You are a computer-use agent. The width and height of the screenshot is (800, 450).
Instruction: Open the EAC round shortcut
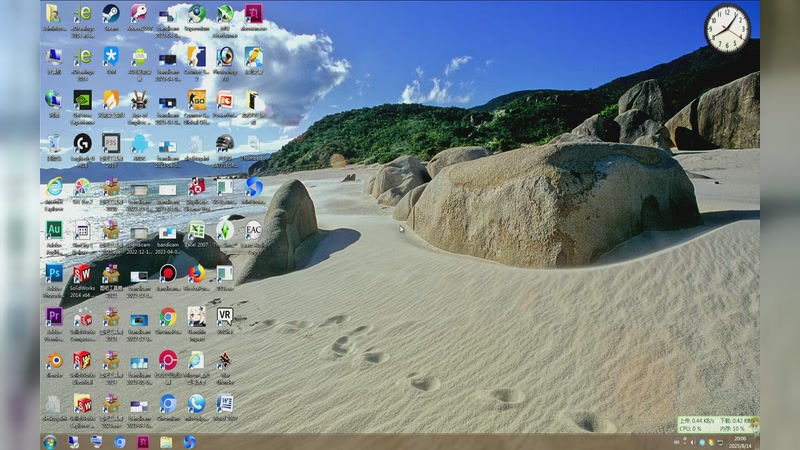coord(254,231)
